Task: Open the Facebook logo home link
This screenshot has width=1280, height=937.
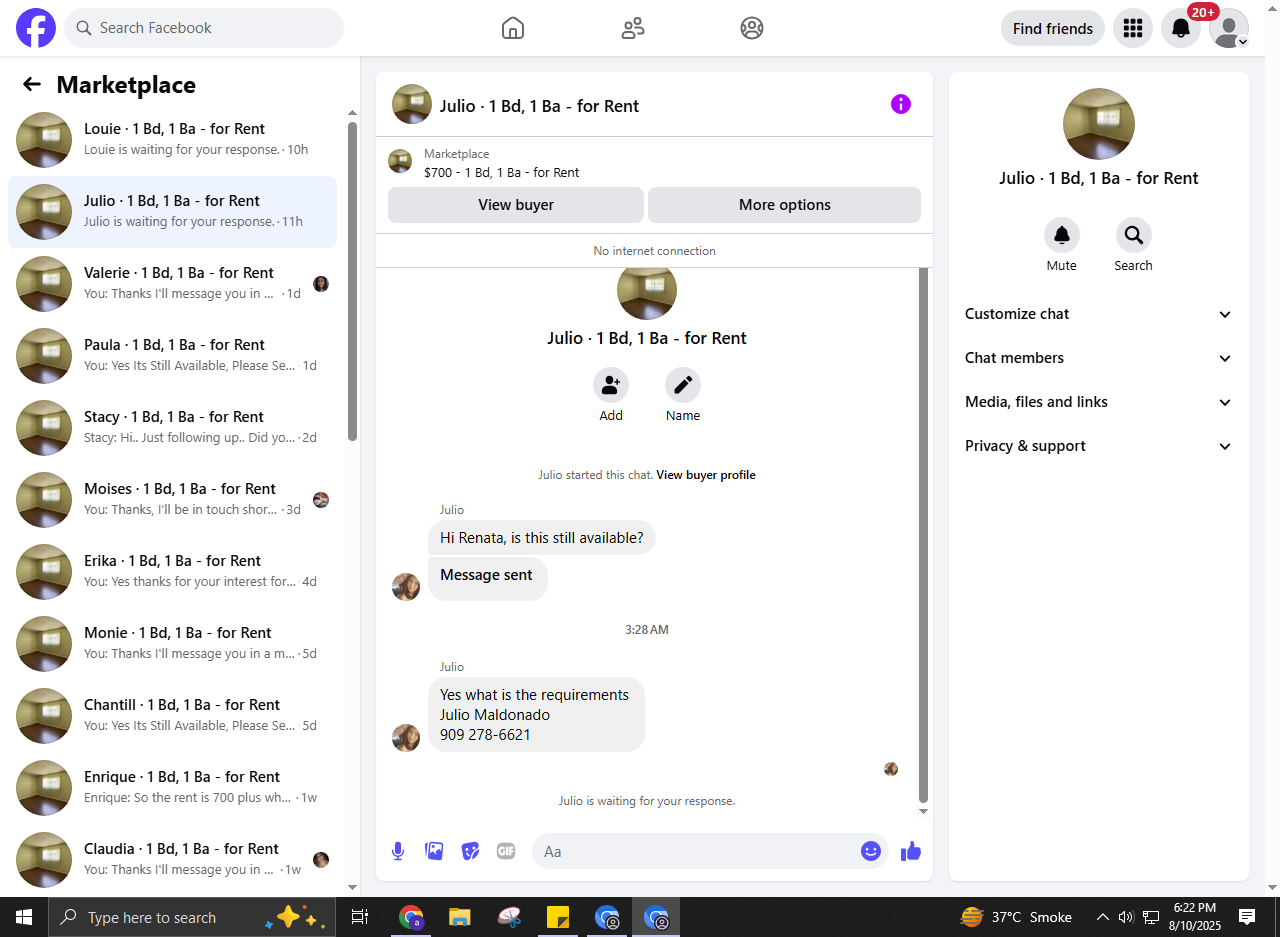Action: 36,28
